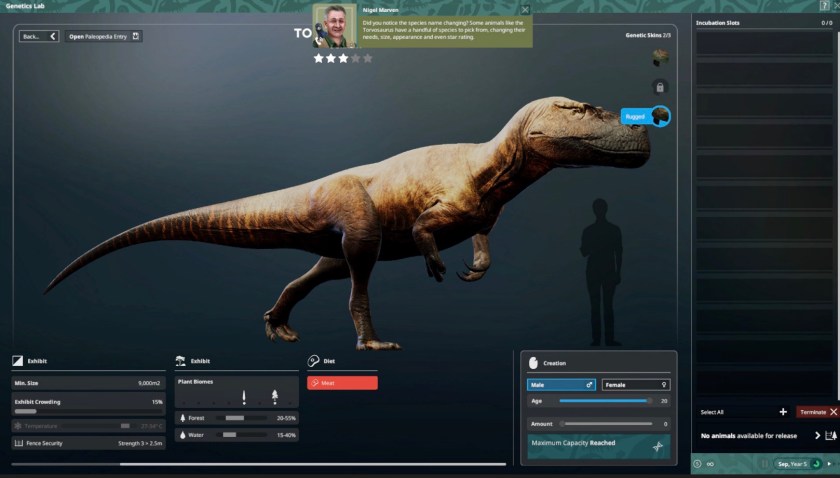Click the Incubation Slots 0 / 0 counter
The height and width of the screenshot is (478, 840).
827,23
